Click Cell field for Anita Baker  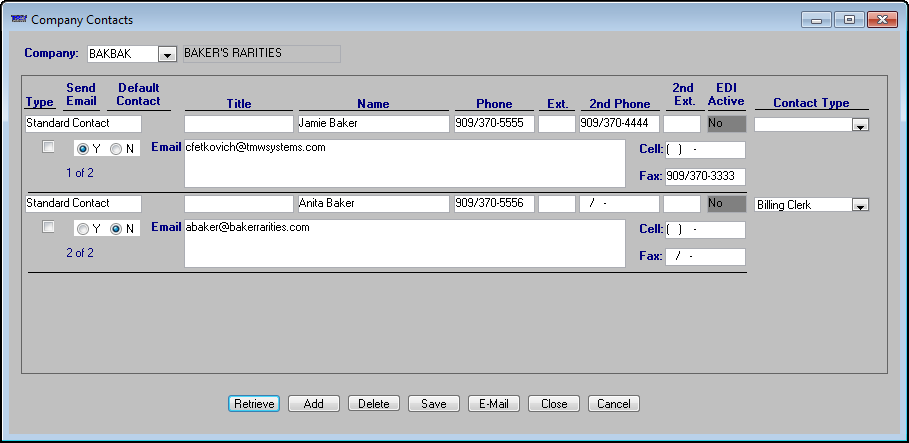pos(705,230)
